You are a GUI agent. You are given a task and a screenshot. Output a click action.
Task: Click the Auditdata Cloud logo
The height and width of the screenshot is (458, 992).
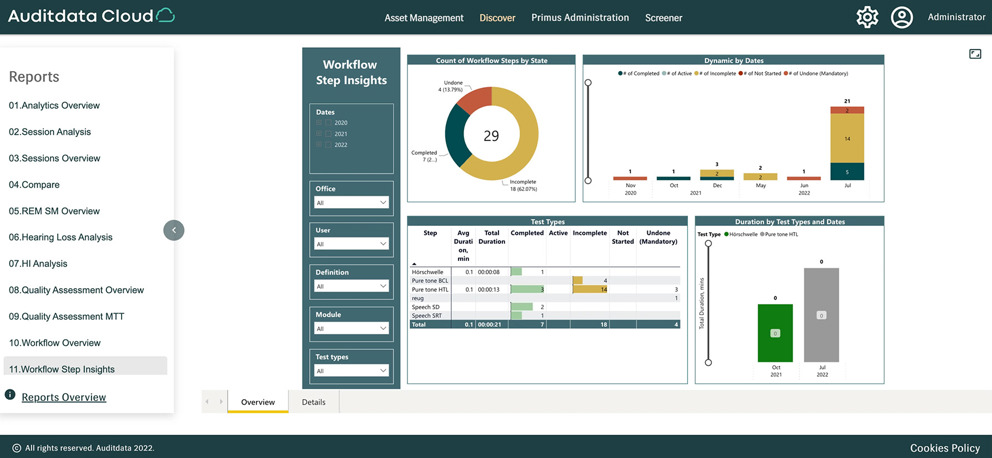pos(91,16)
